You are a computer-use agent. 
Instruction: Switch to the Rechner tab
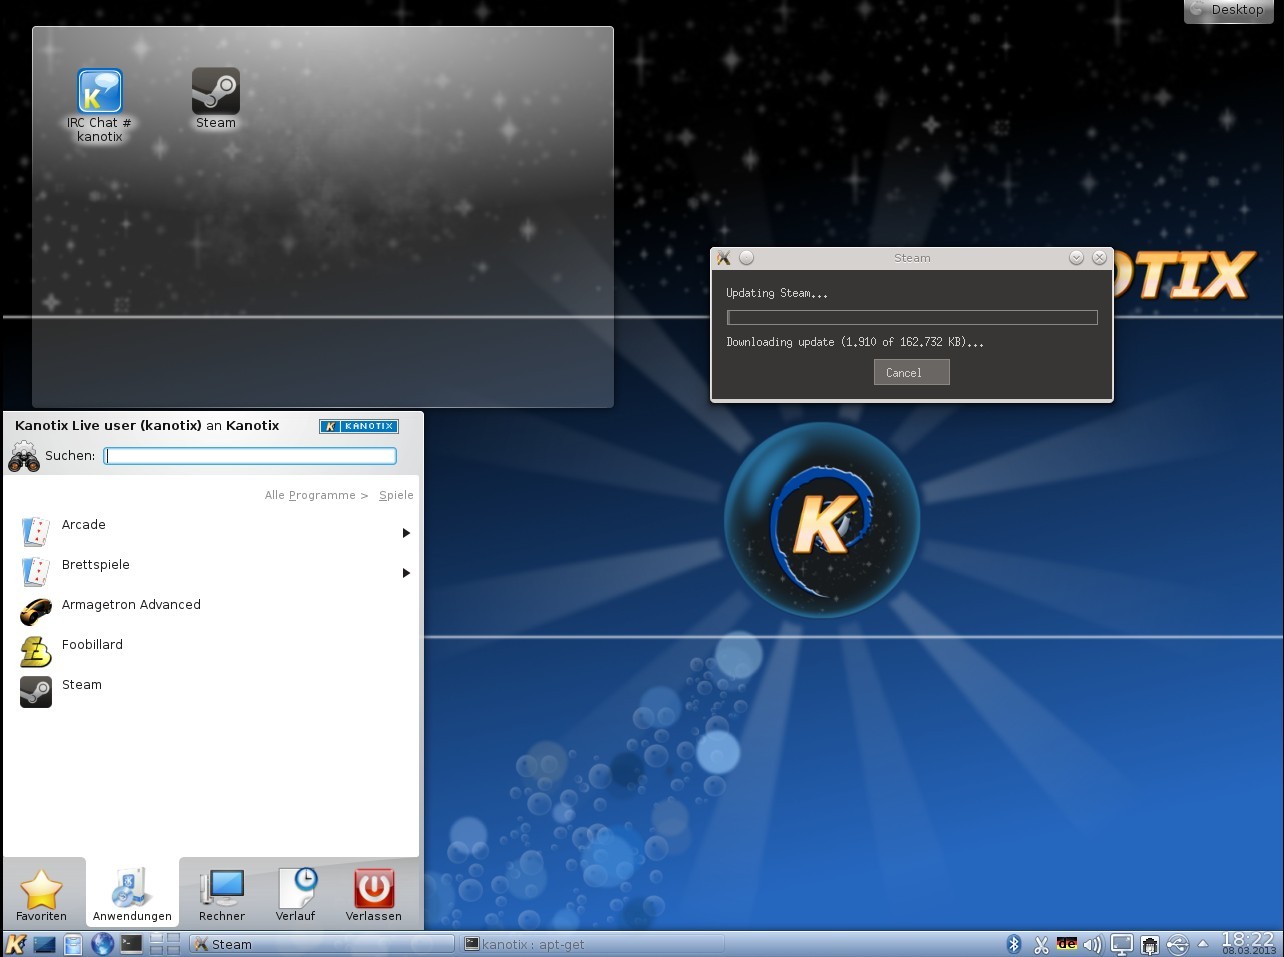pos(222,894)
